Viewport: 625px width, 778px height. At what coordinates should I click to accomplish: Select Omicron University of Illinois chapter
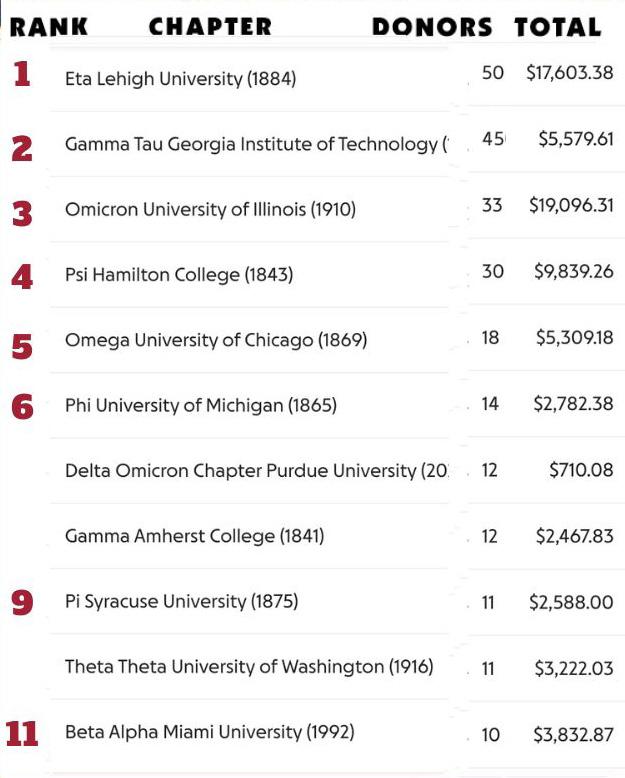[x=210, y=209]
